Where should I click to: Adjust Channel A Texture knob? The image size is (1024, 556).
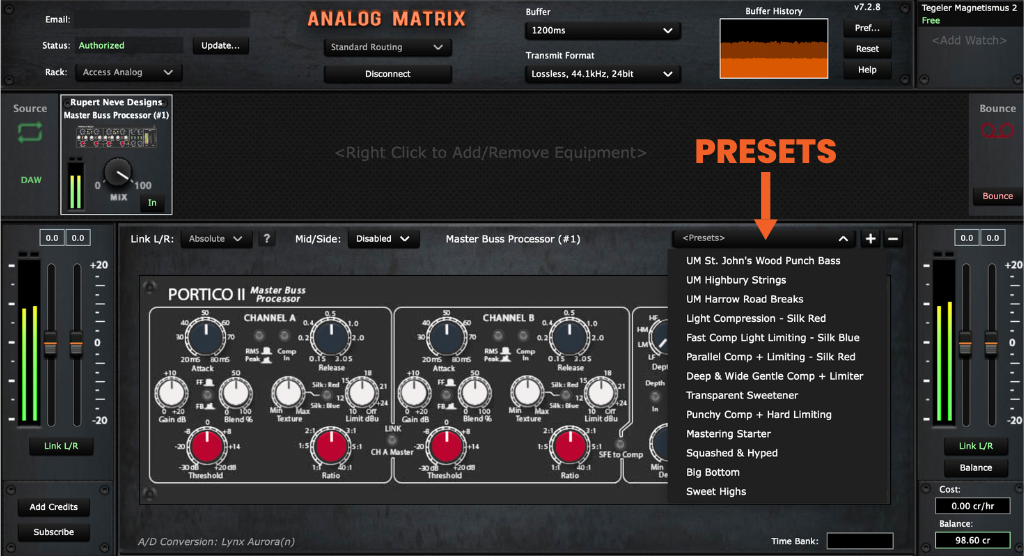pyautogui.click(x=288, y=393)
